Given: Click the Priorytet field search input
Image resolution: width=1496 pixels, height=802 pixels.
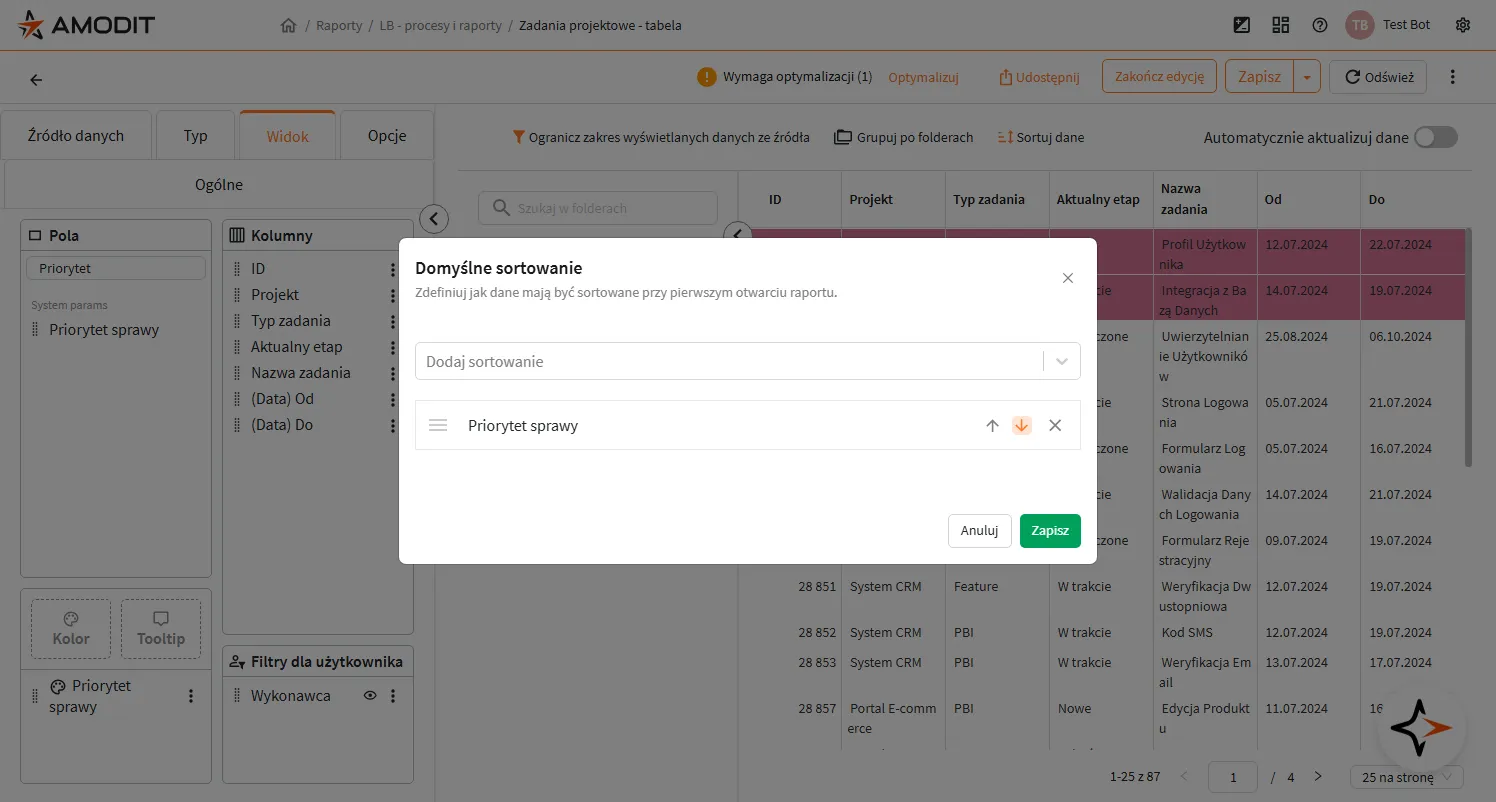Looking at the screenshot, I should click(116, 268).
